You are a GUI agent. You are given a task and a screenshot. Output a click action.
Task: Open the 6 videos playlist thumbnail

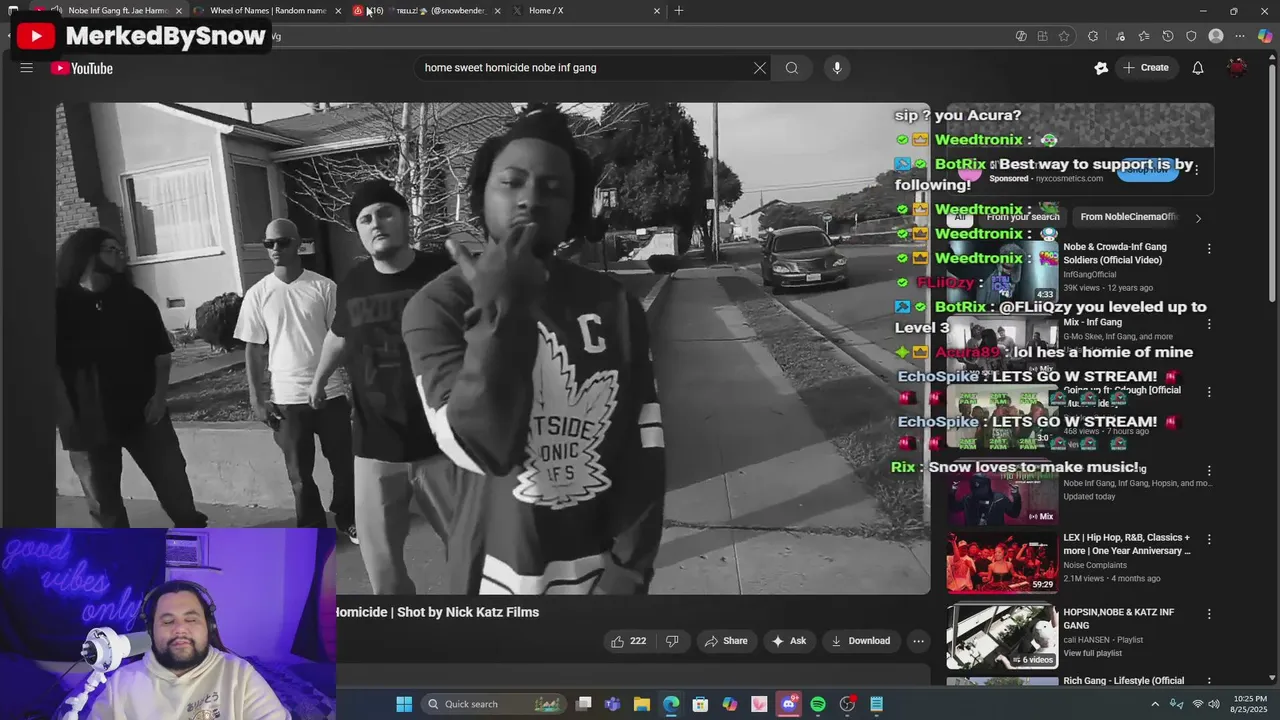tap(1002, 637)
